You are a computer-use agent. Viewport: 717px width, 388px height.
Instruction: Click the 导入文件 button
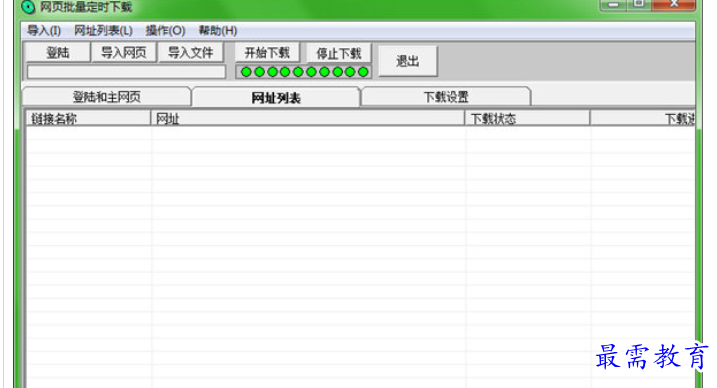(190, 53)
